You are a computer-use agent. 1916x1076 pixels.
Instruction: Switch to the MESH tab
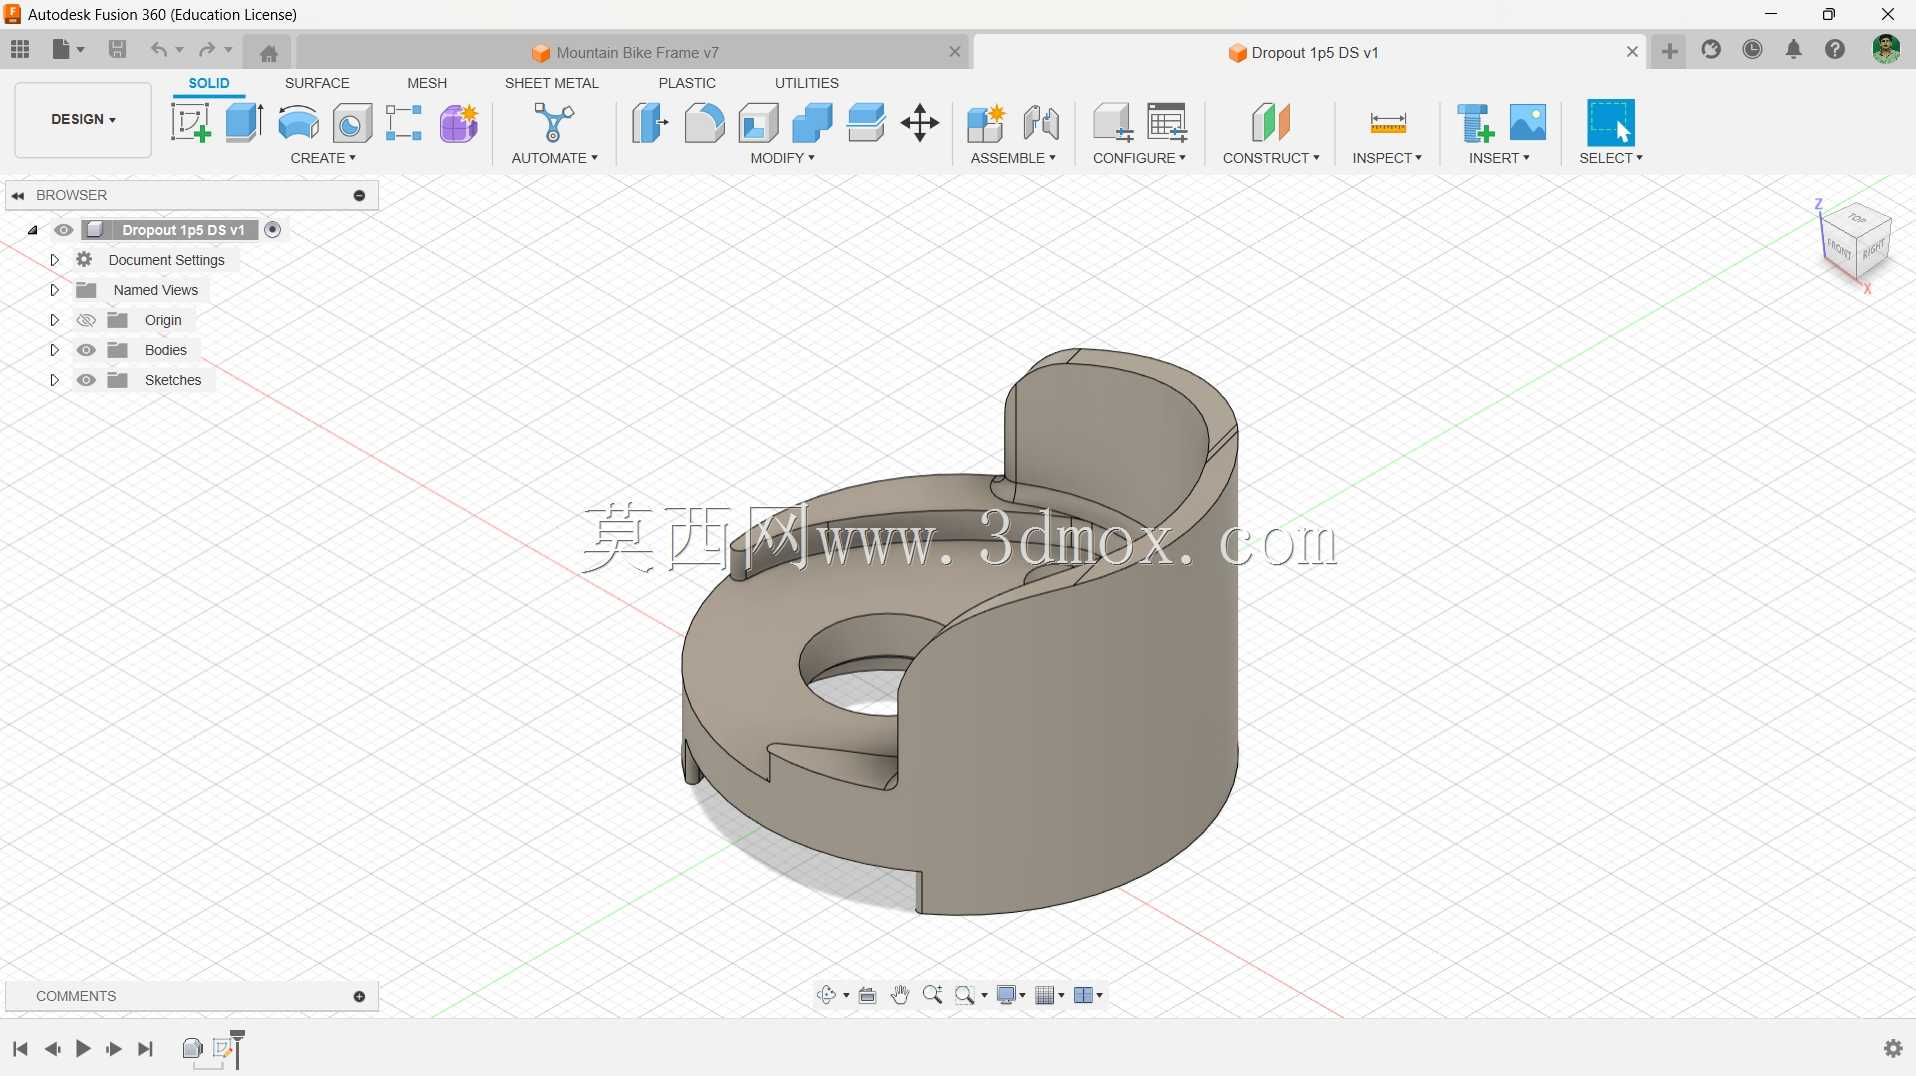tap(427, 83)
